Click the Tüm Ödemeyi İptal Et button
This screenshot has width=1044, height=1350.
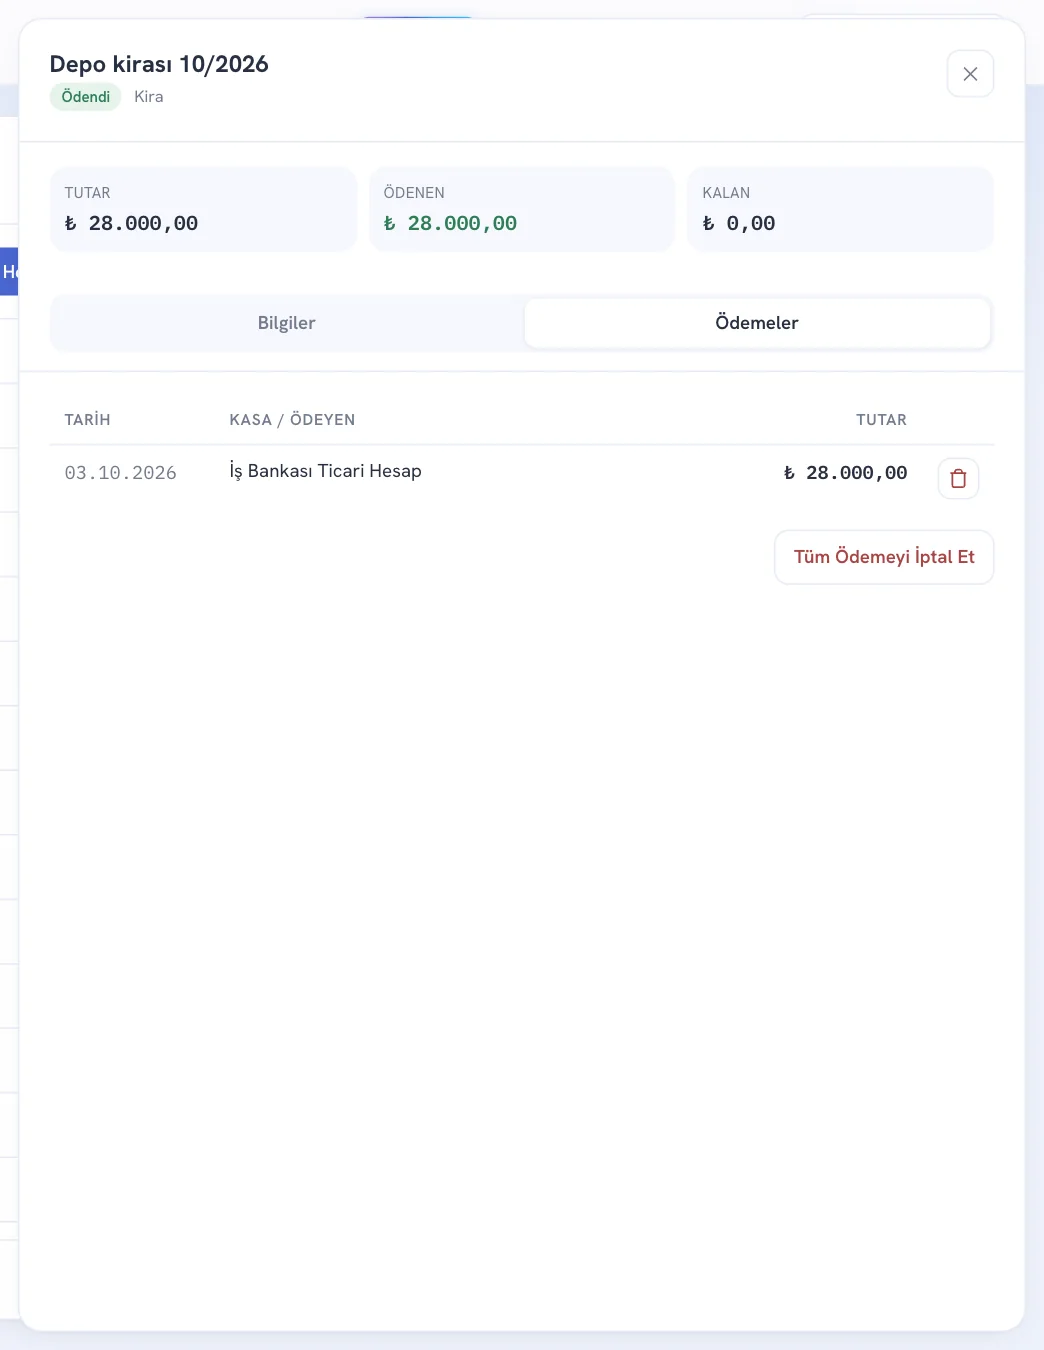click(x=884, y=557)
